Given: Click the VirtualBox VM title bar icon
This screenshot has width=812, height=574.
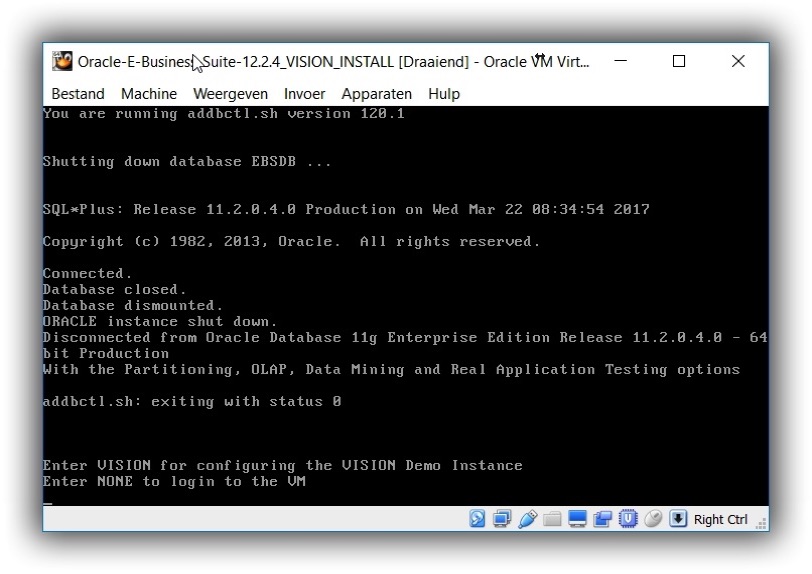Looking at the screenshot, I should click(x=62, y=61).
